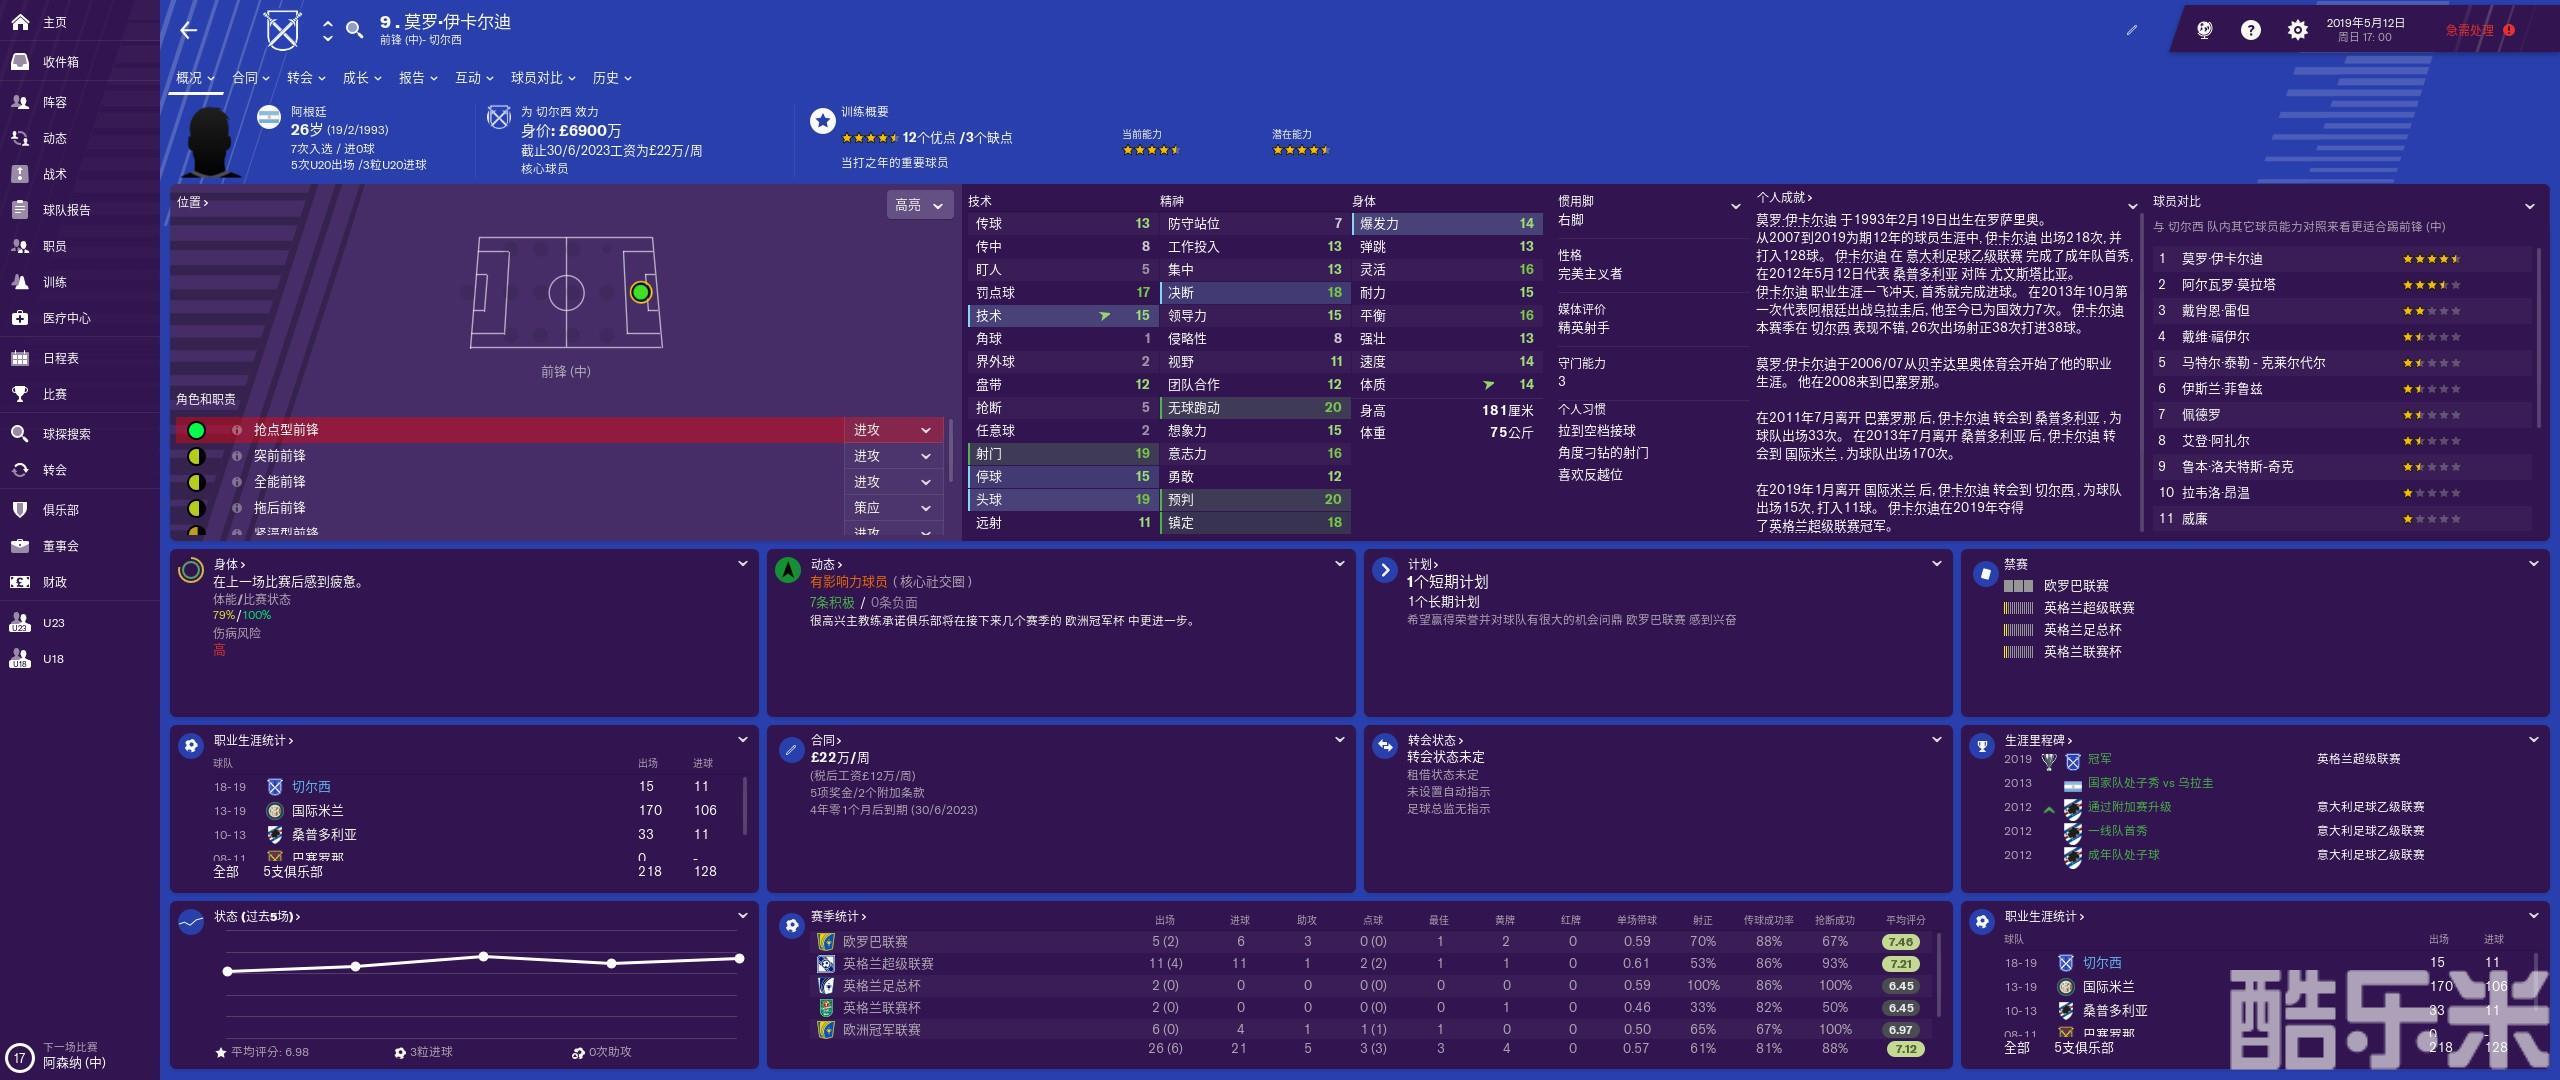Image resolution: width=2560 pixels, height=1080 pixels.
Task: Open the 报告 reports menu
Action: pyautogui.click(x=418, y=77)
